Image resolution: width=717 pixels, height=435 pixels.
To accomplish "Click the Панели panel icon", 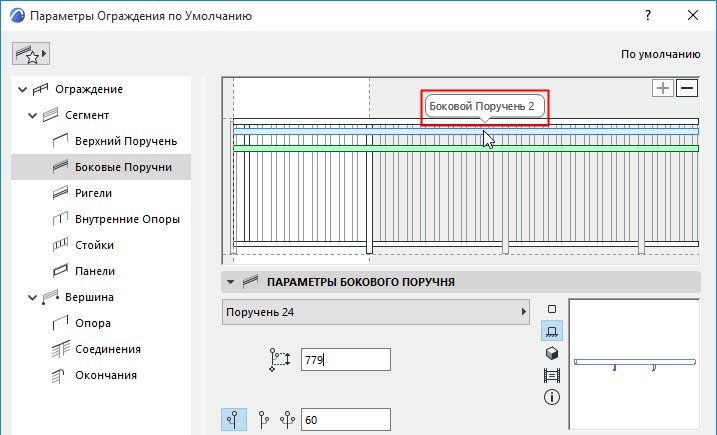I will (60, 271).
